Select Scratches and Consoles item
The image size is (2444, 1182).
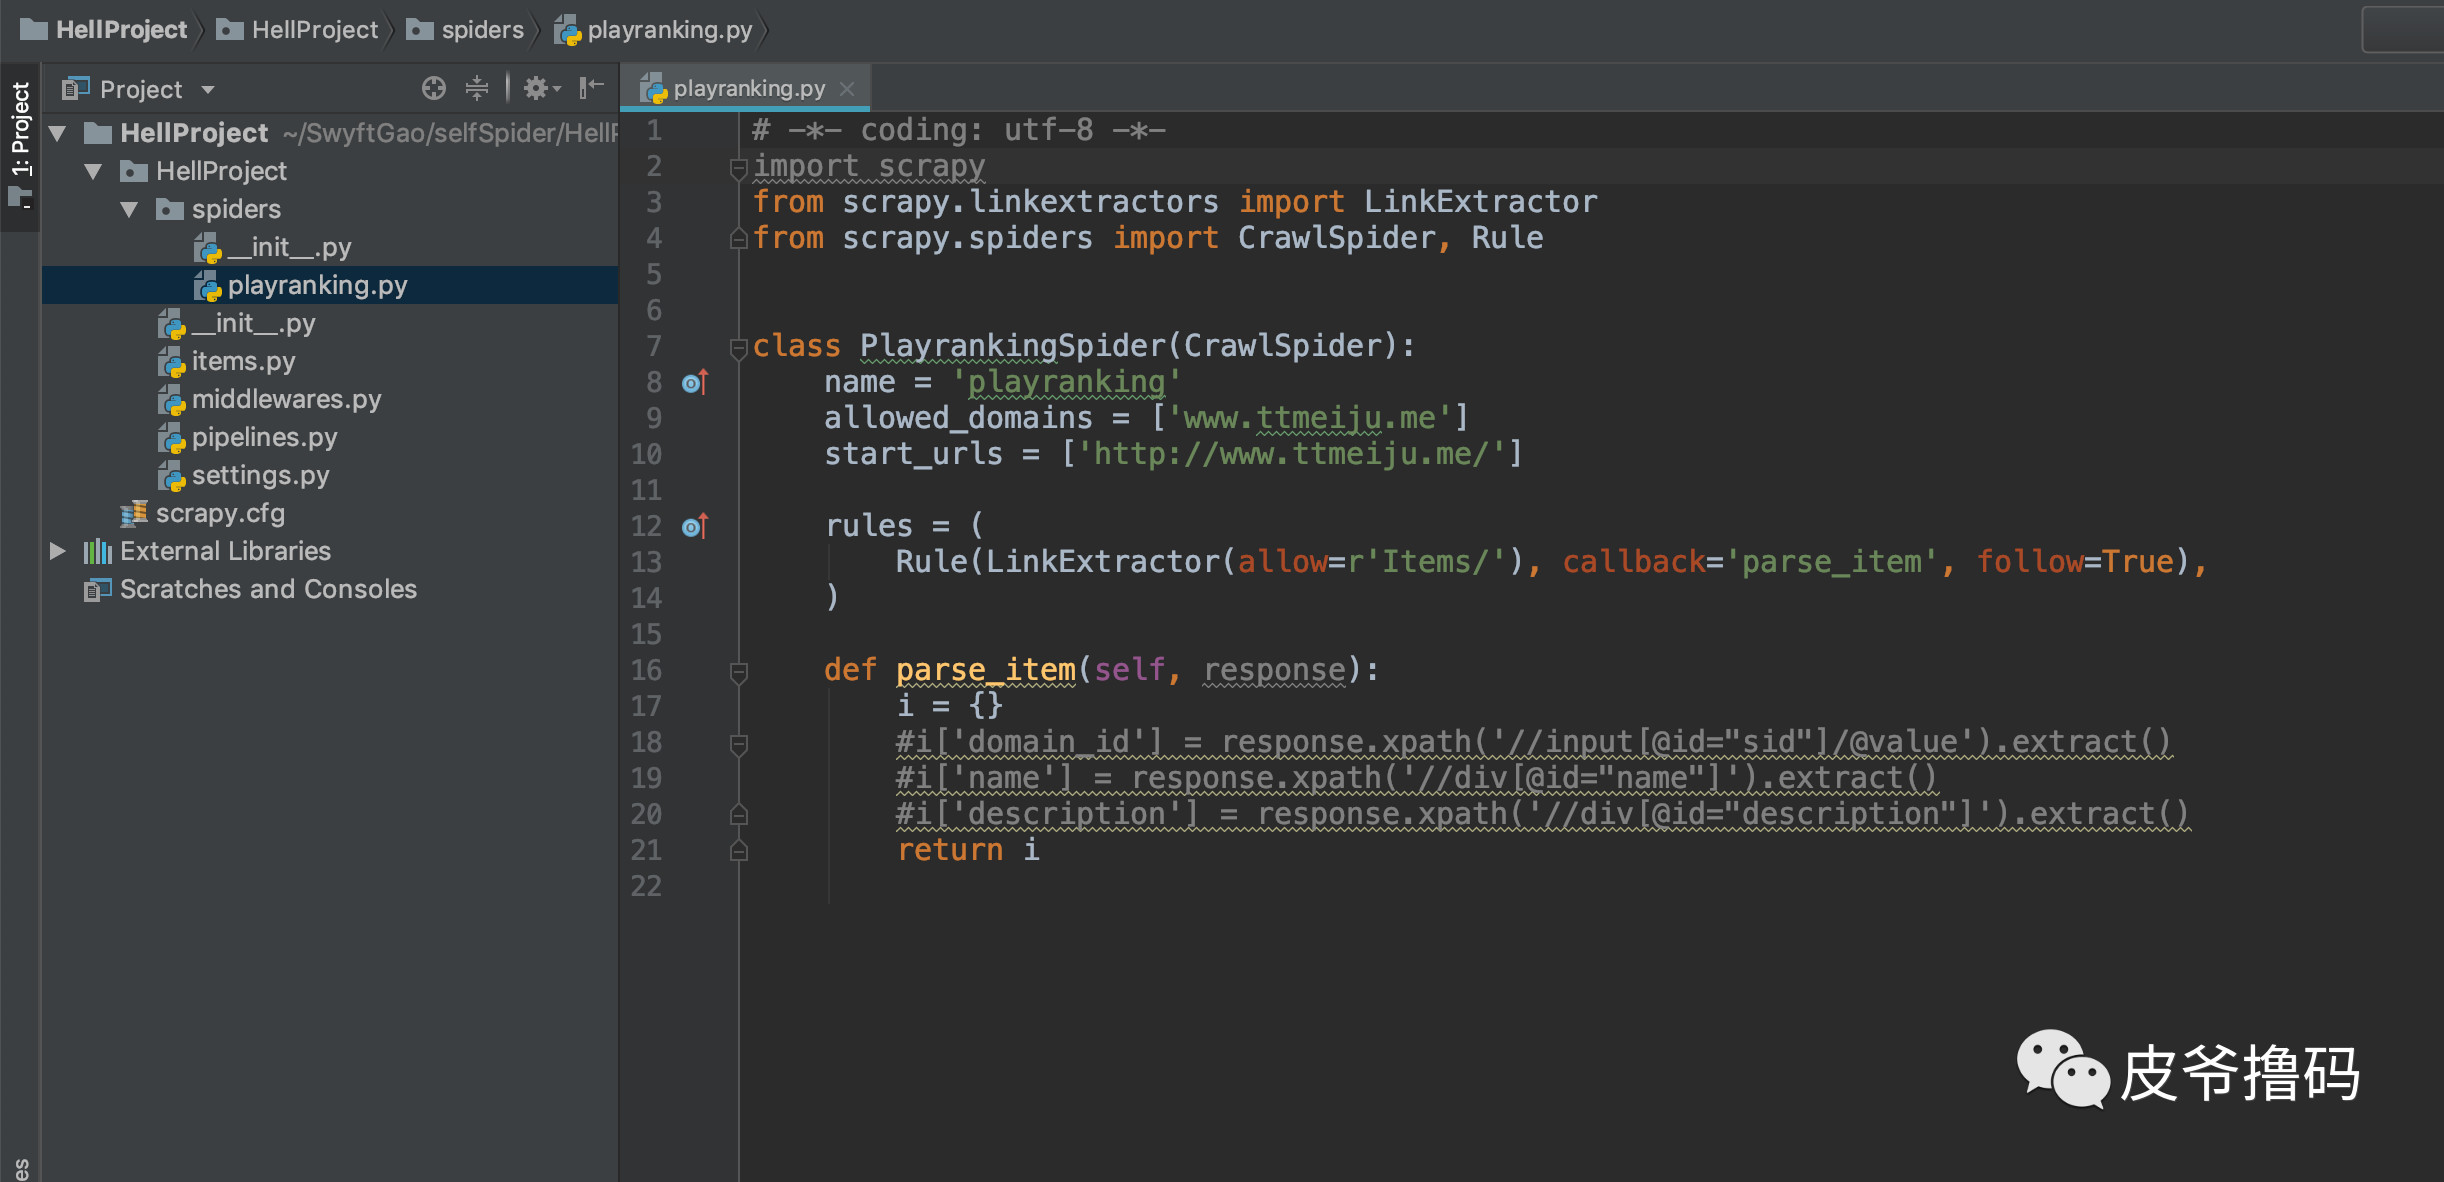[x=268, y=589]
